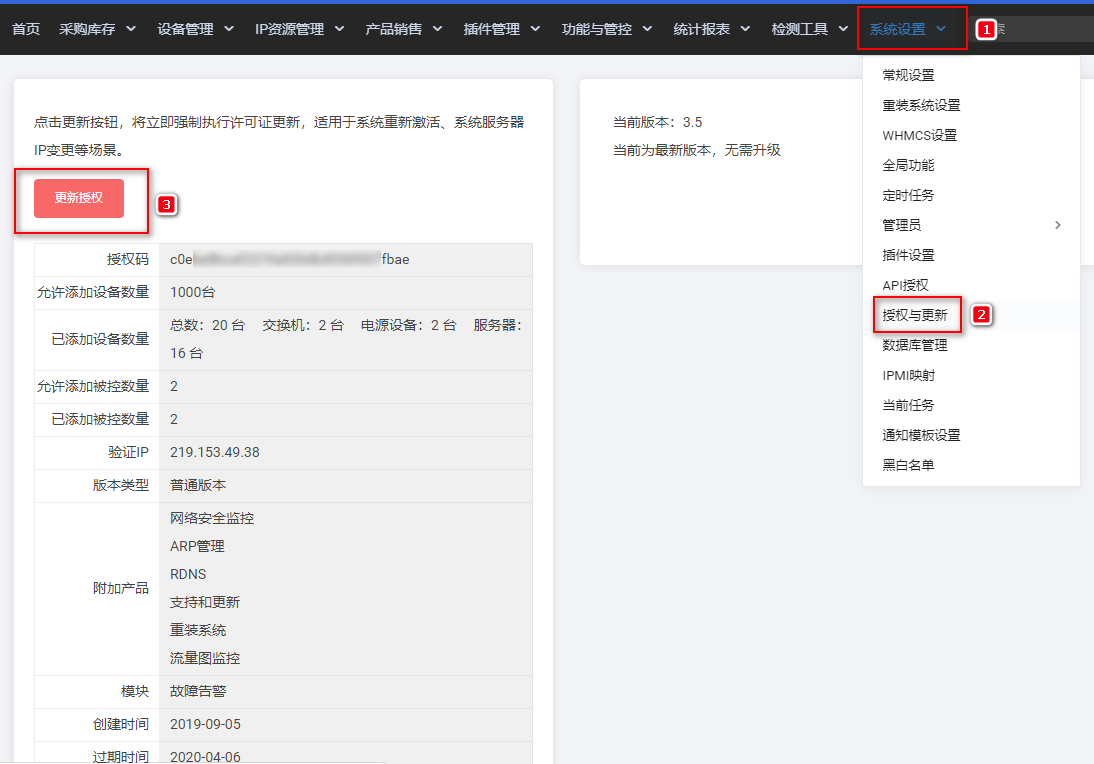1094x764 pixels.
Task: Open the 统计报表 dropdown
Action: 712,29
